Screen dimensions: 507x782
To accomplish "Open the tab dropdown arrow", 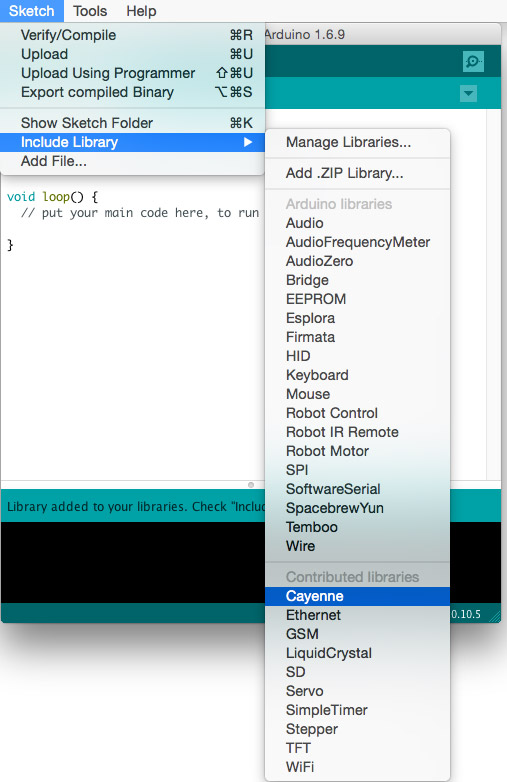I will [x=468, y=93].
